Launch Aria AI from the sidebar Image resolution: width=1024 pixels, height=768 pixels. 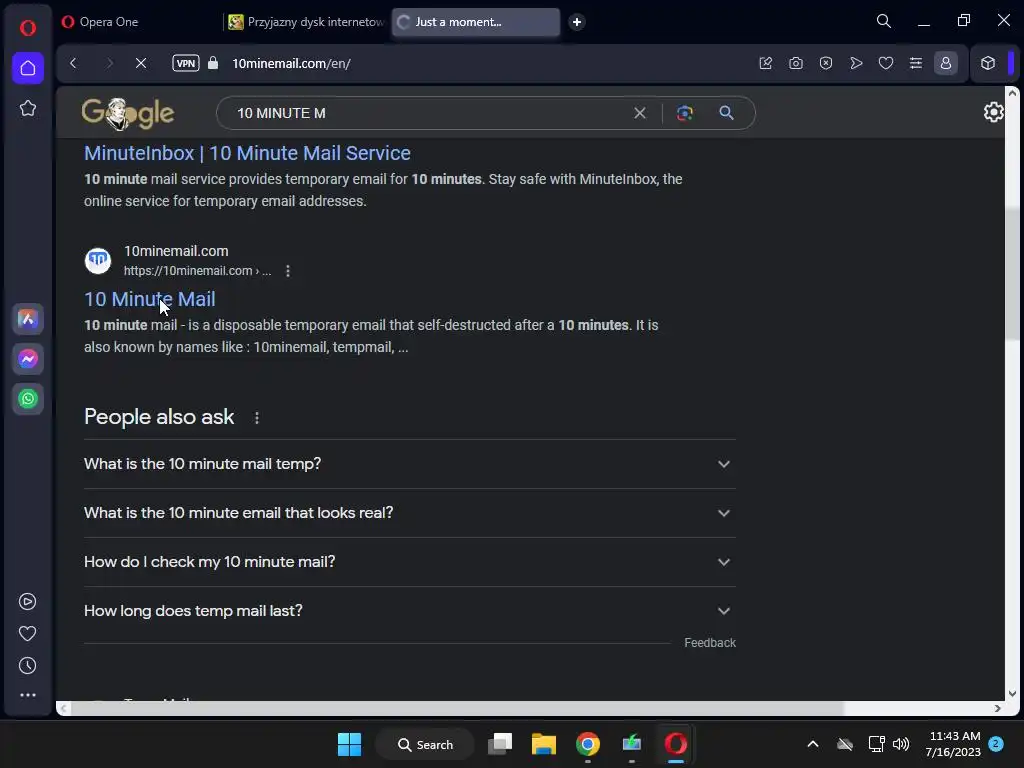pyautogui.click(x=27, y=319)
